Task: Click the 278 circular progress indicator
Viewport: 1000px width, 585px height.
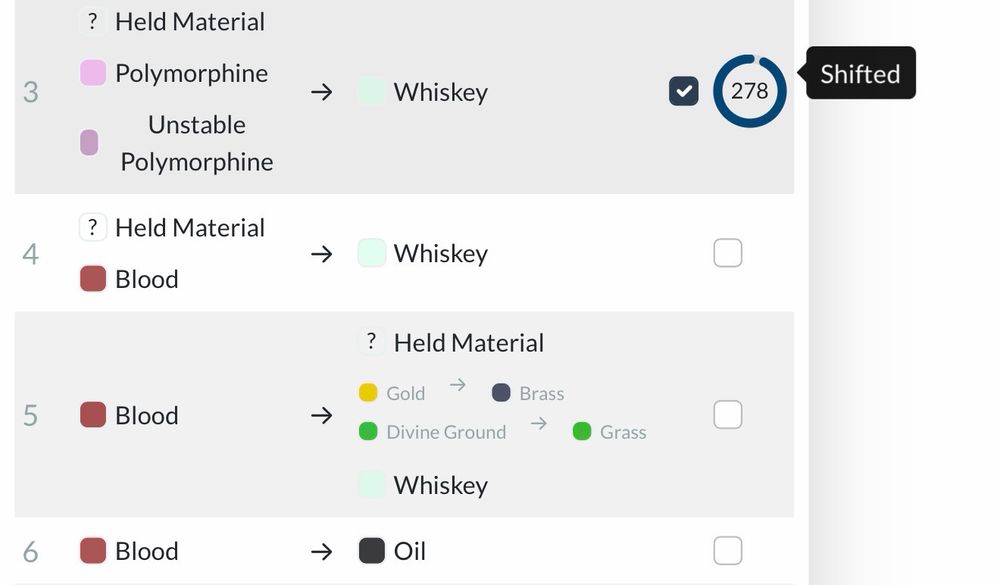Action: tap(749, 91)
